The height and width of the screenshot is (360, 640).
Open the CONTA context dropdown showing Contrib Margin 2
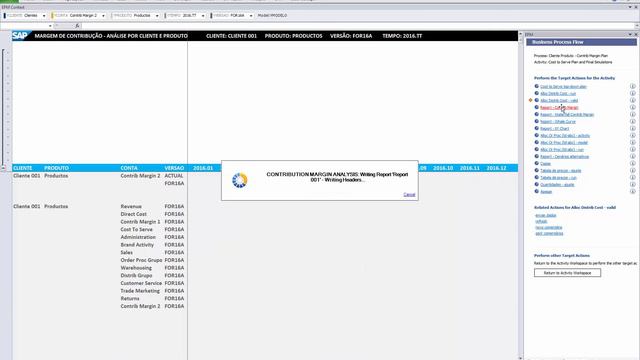pyautogui.click(x=103, y=16)
